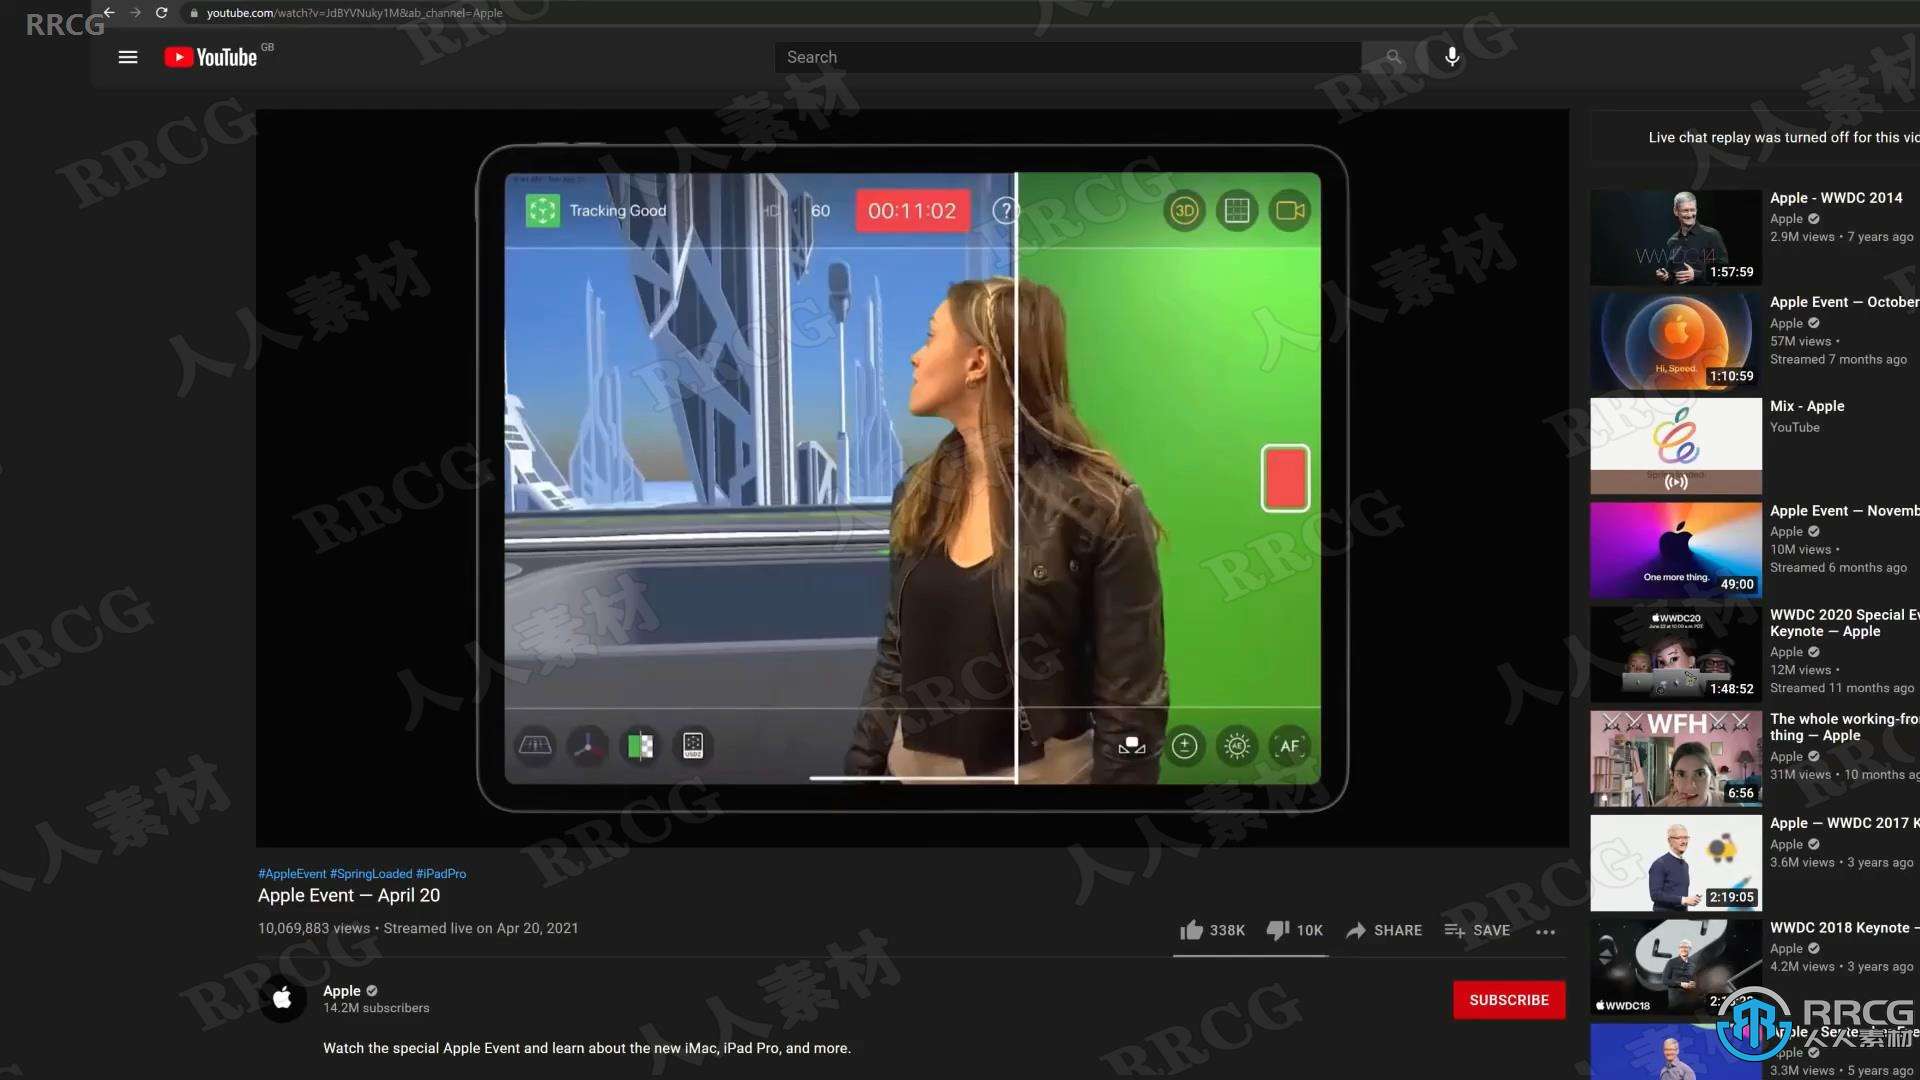
Task: Click green screen keying icon
Action: click(x=640, y=746)
